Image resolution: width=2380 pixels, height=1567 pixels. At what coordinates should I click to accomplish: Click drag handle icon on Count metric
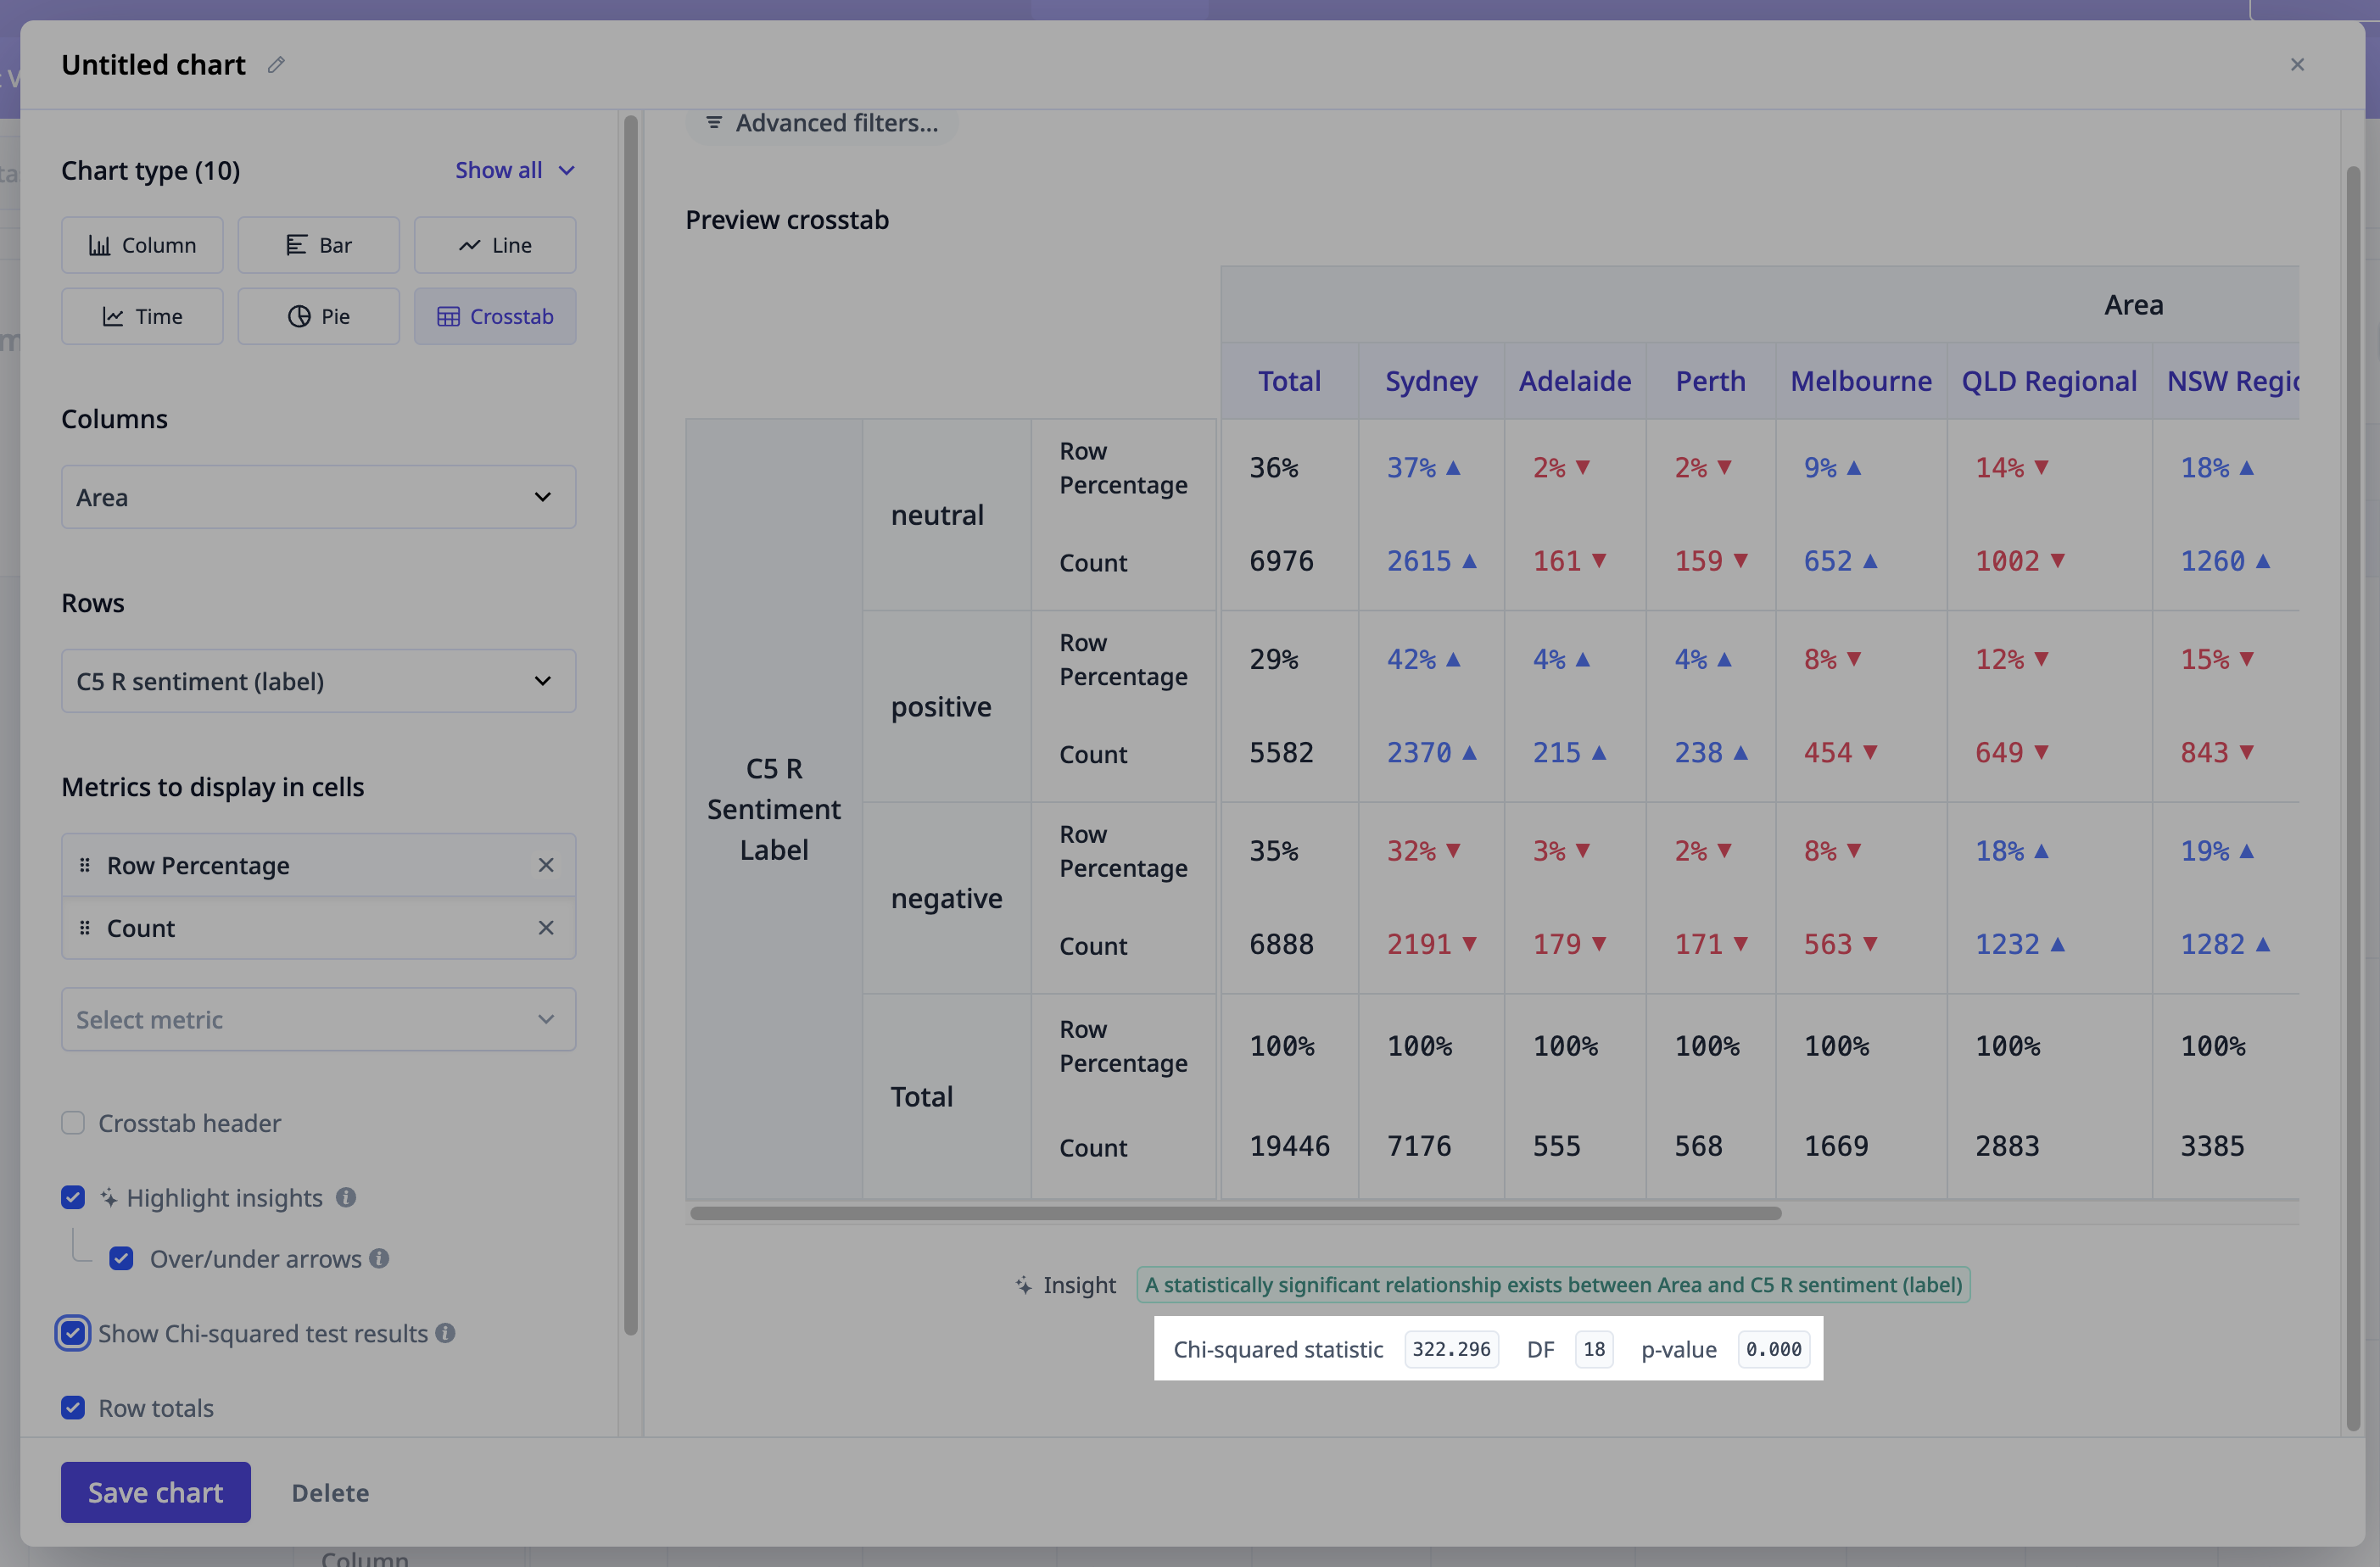click(x=85, y=928)
